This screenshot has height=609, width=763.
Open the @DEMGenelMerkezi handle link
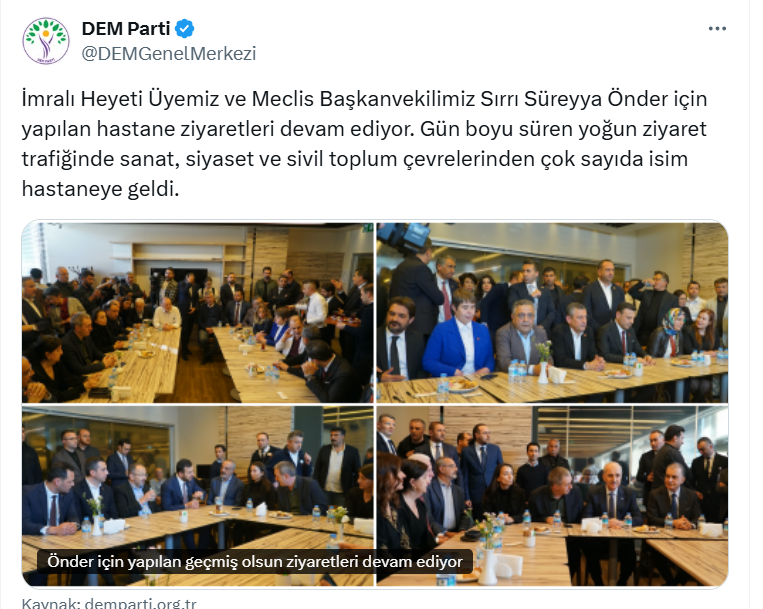169,53
